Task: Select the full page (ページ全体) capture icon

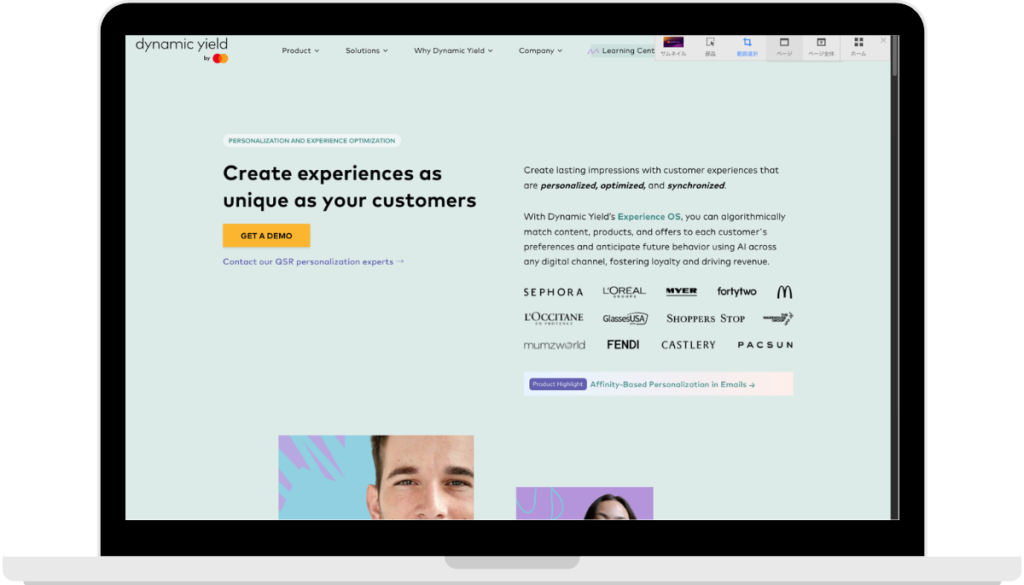Action: [821, 47]
